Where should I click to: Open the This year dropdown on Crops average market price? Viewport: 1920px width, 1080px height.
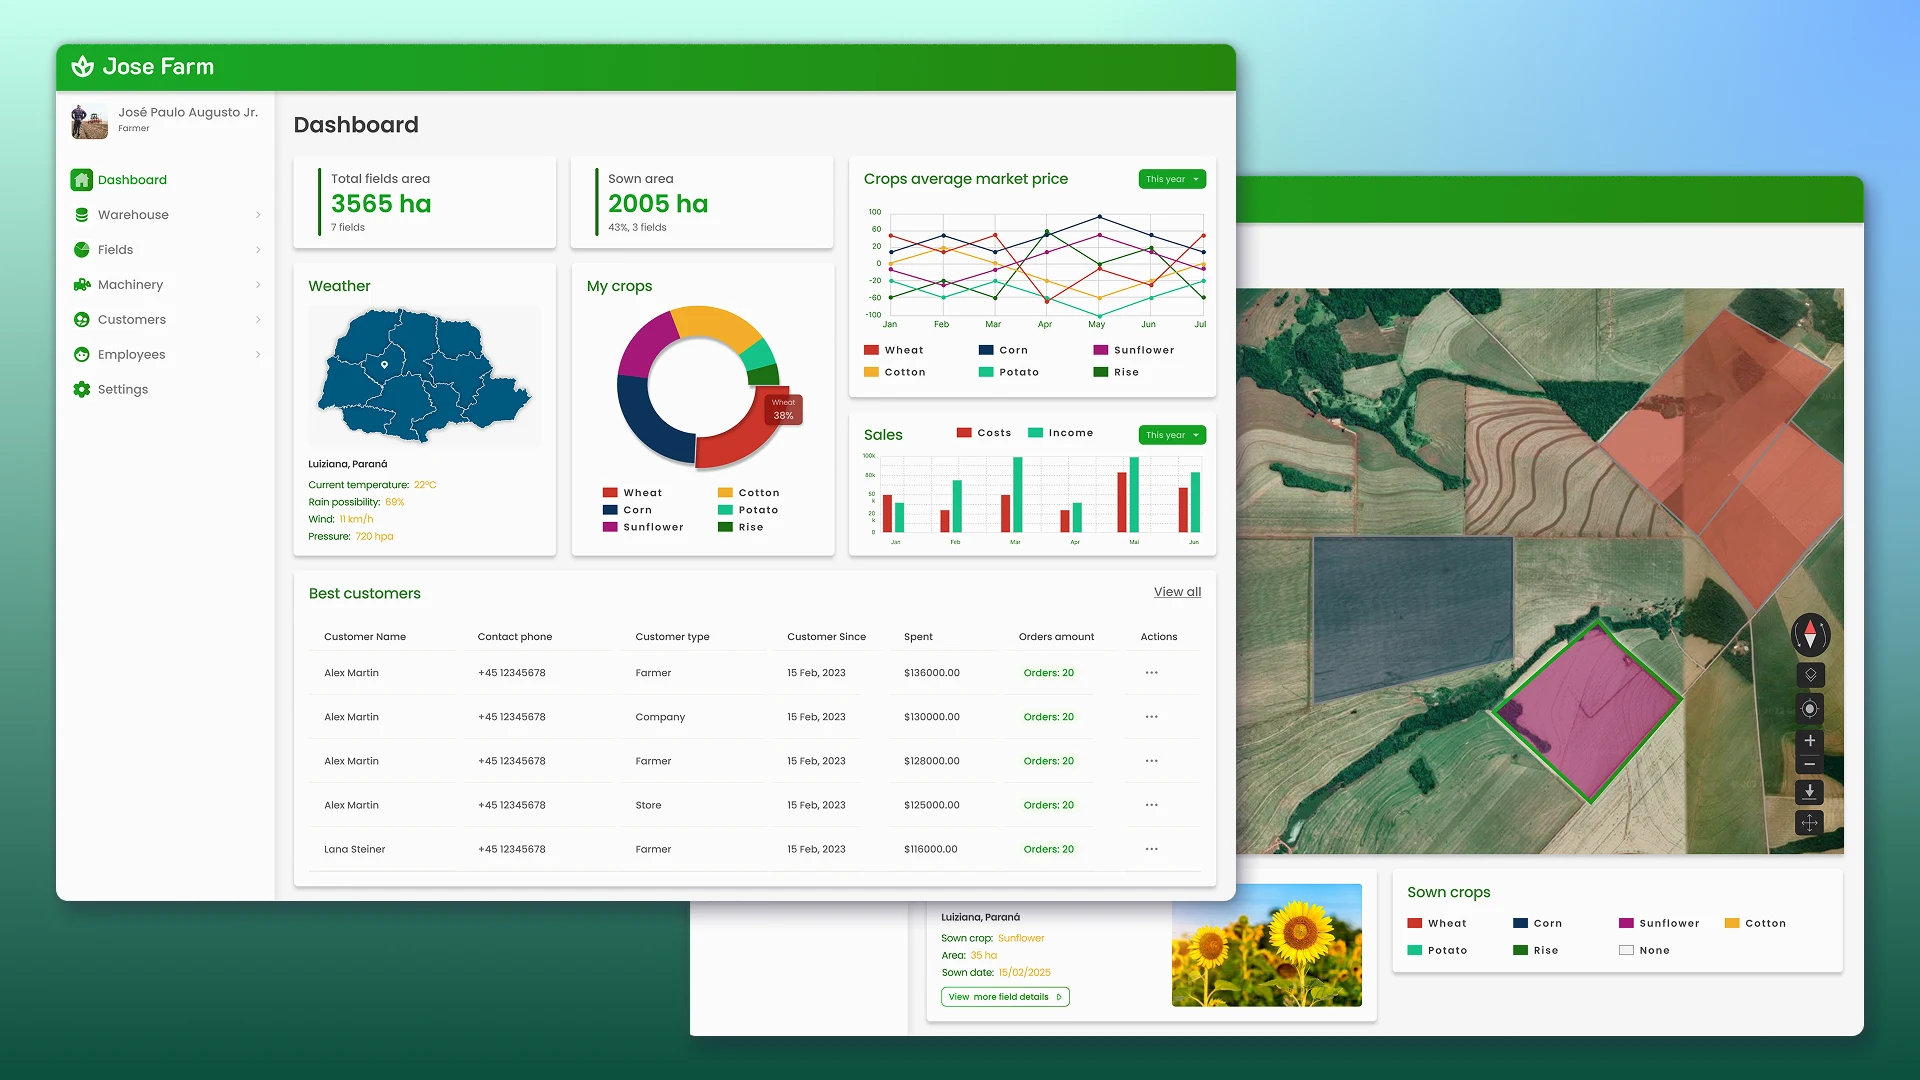click(x=1171, y=179)
